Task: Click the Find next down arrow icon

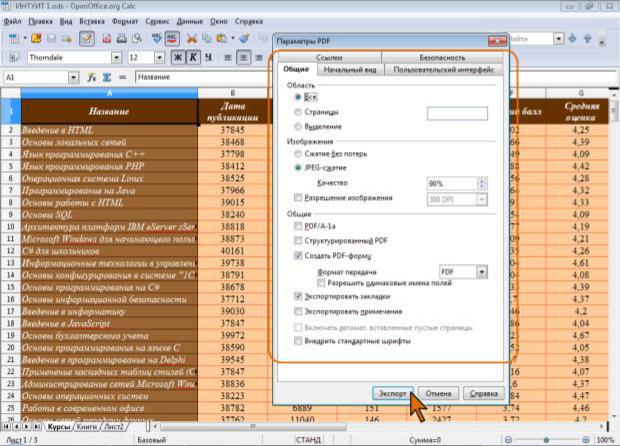Action: (572, 38)
